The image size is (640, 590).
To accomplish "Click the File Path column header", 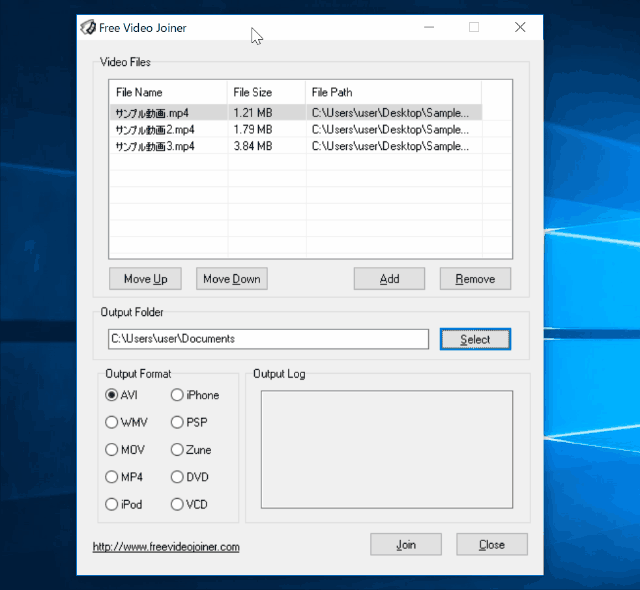I will [x=393, y=92].
